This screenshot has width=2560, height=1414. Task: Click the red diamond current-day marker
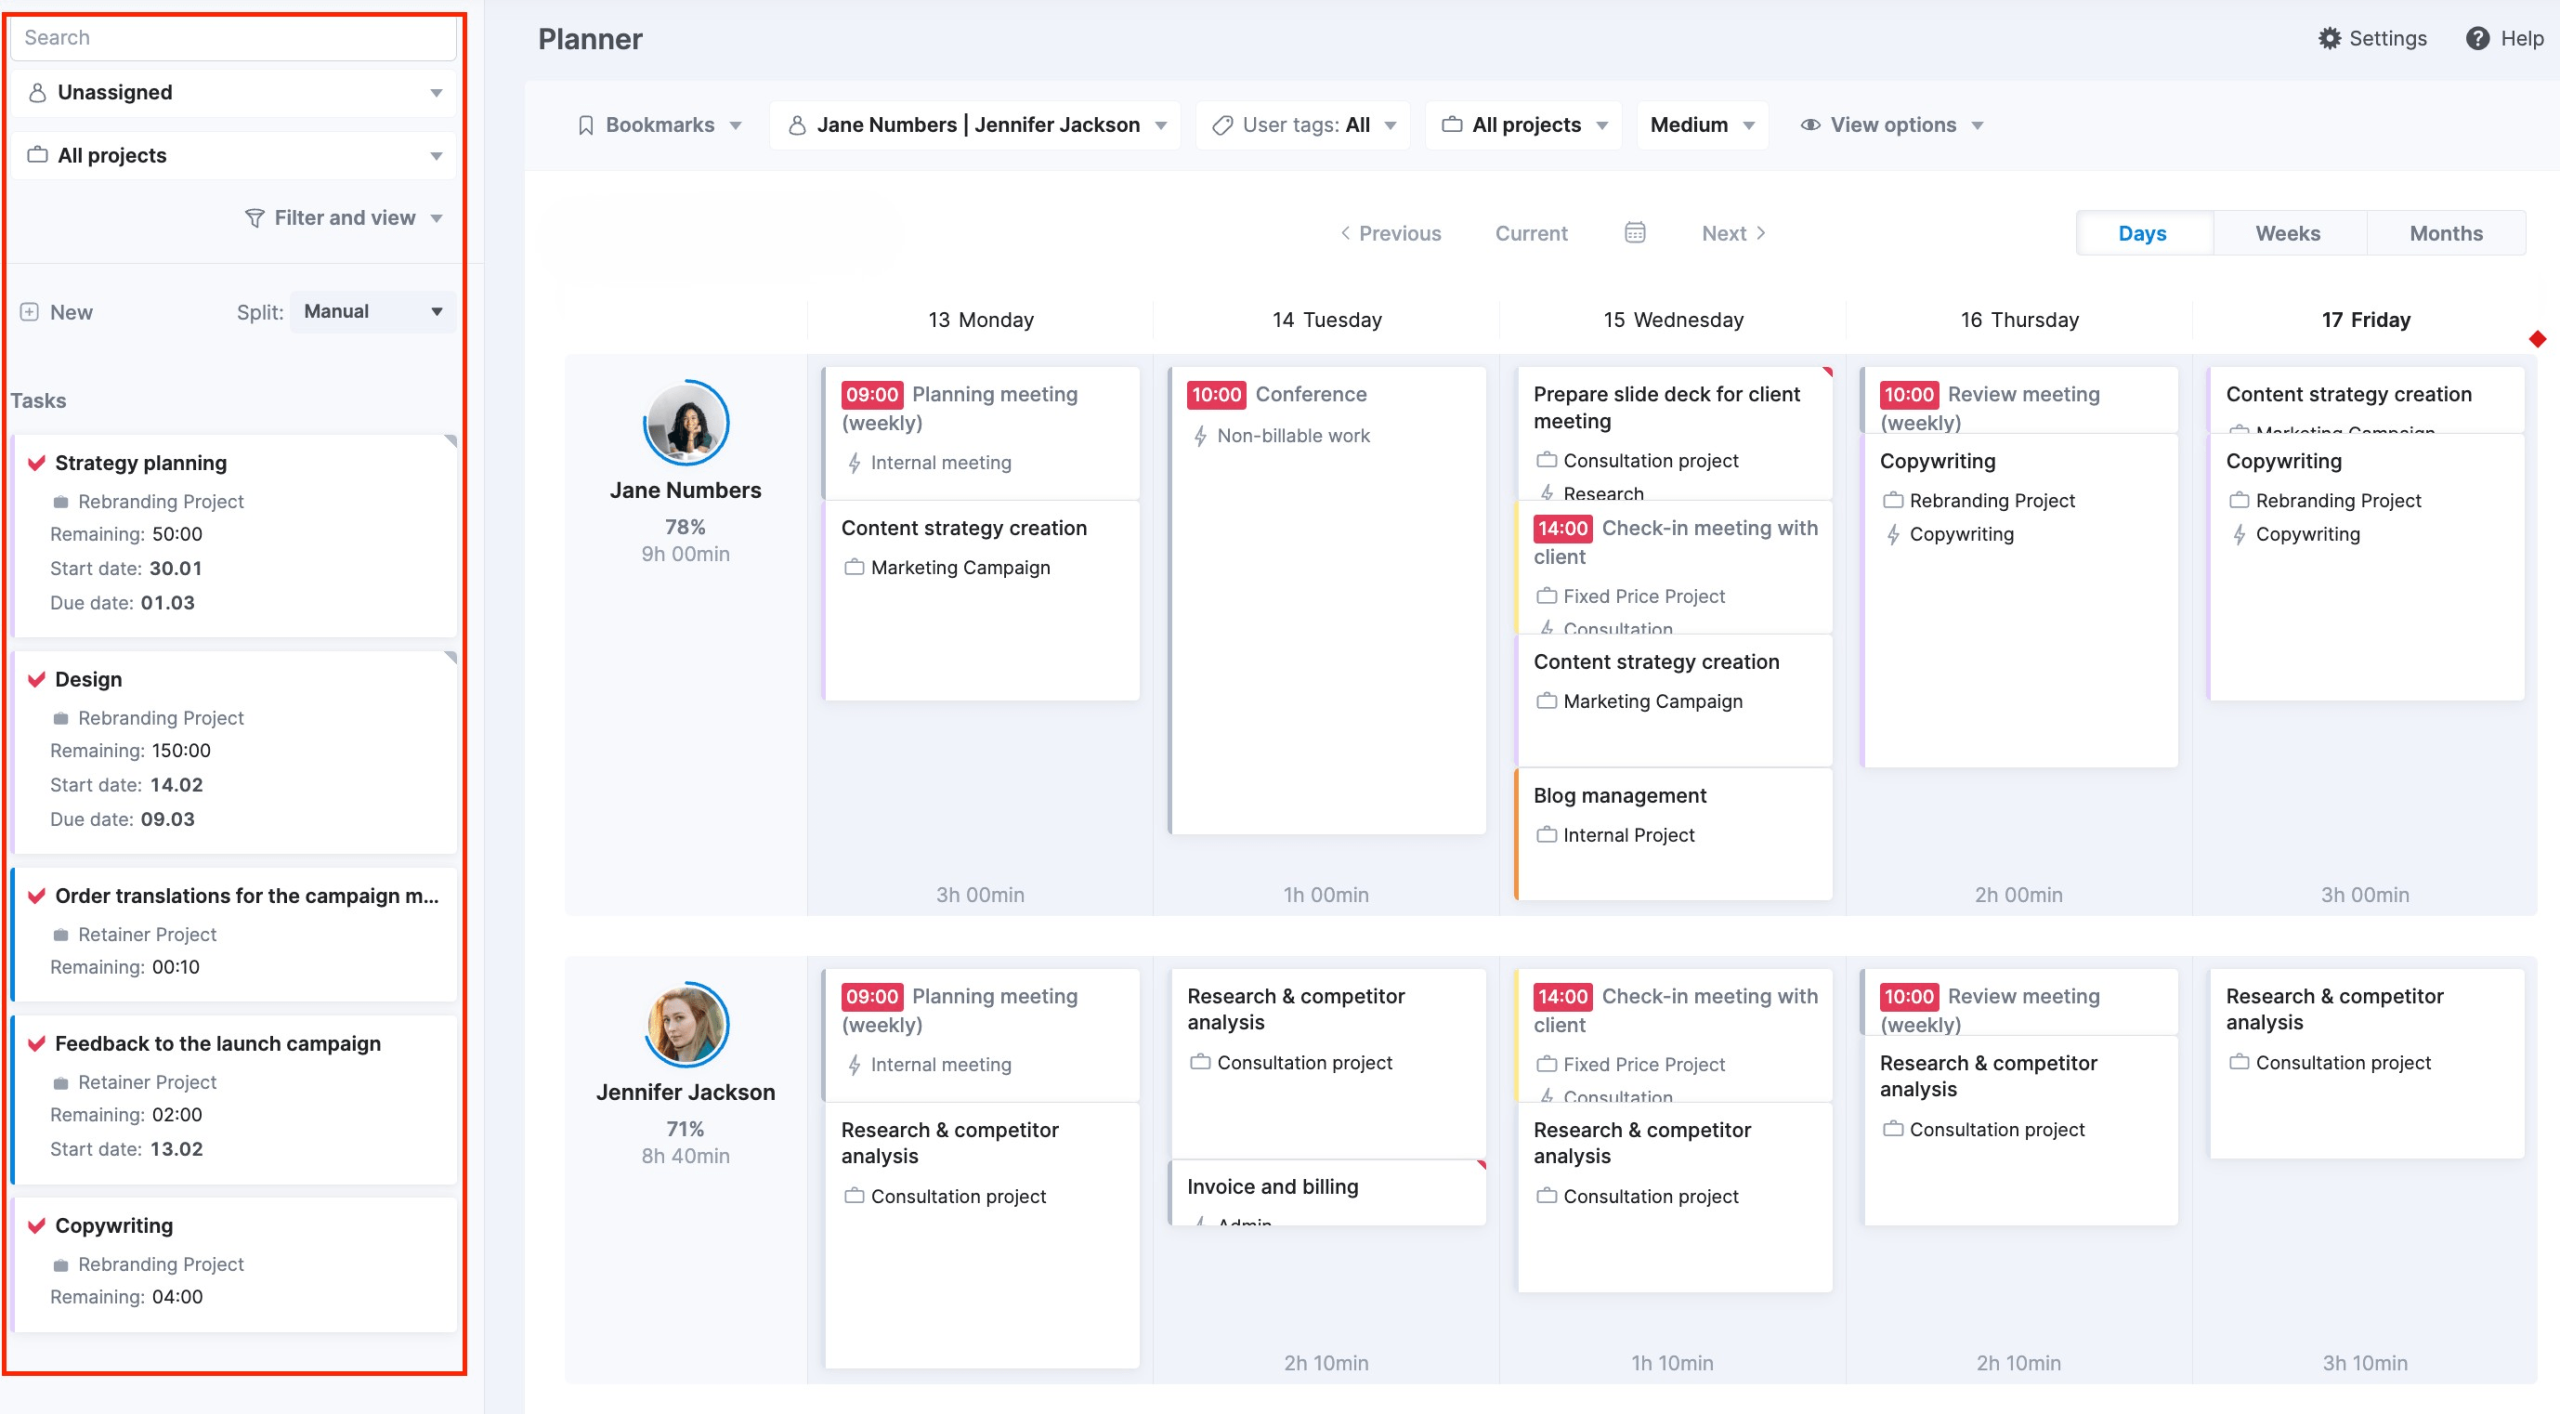tap(2537, 339)
